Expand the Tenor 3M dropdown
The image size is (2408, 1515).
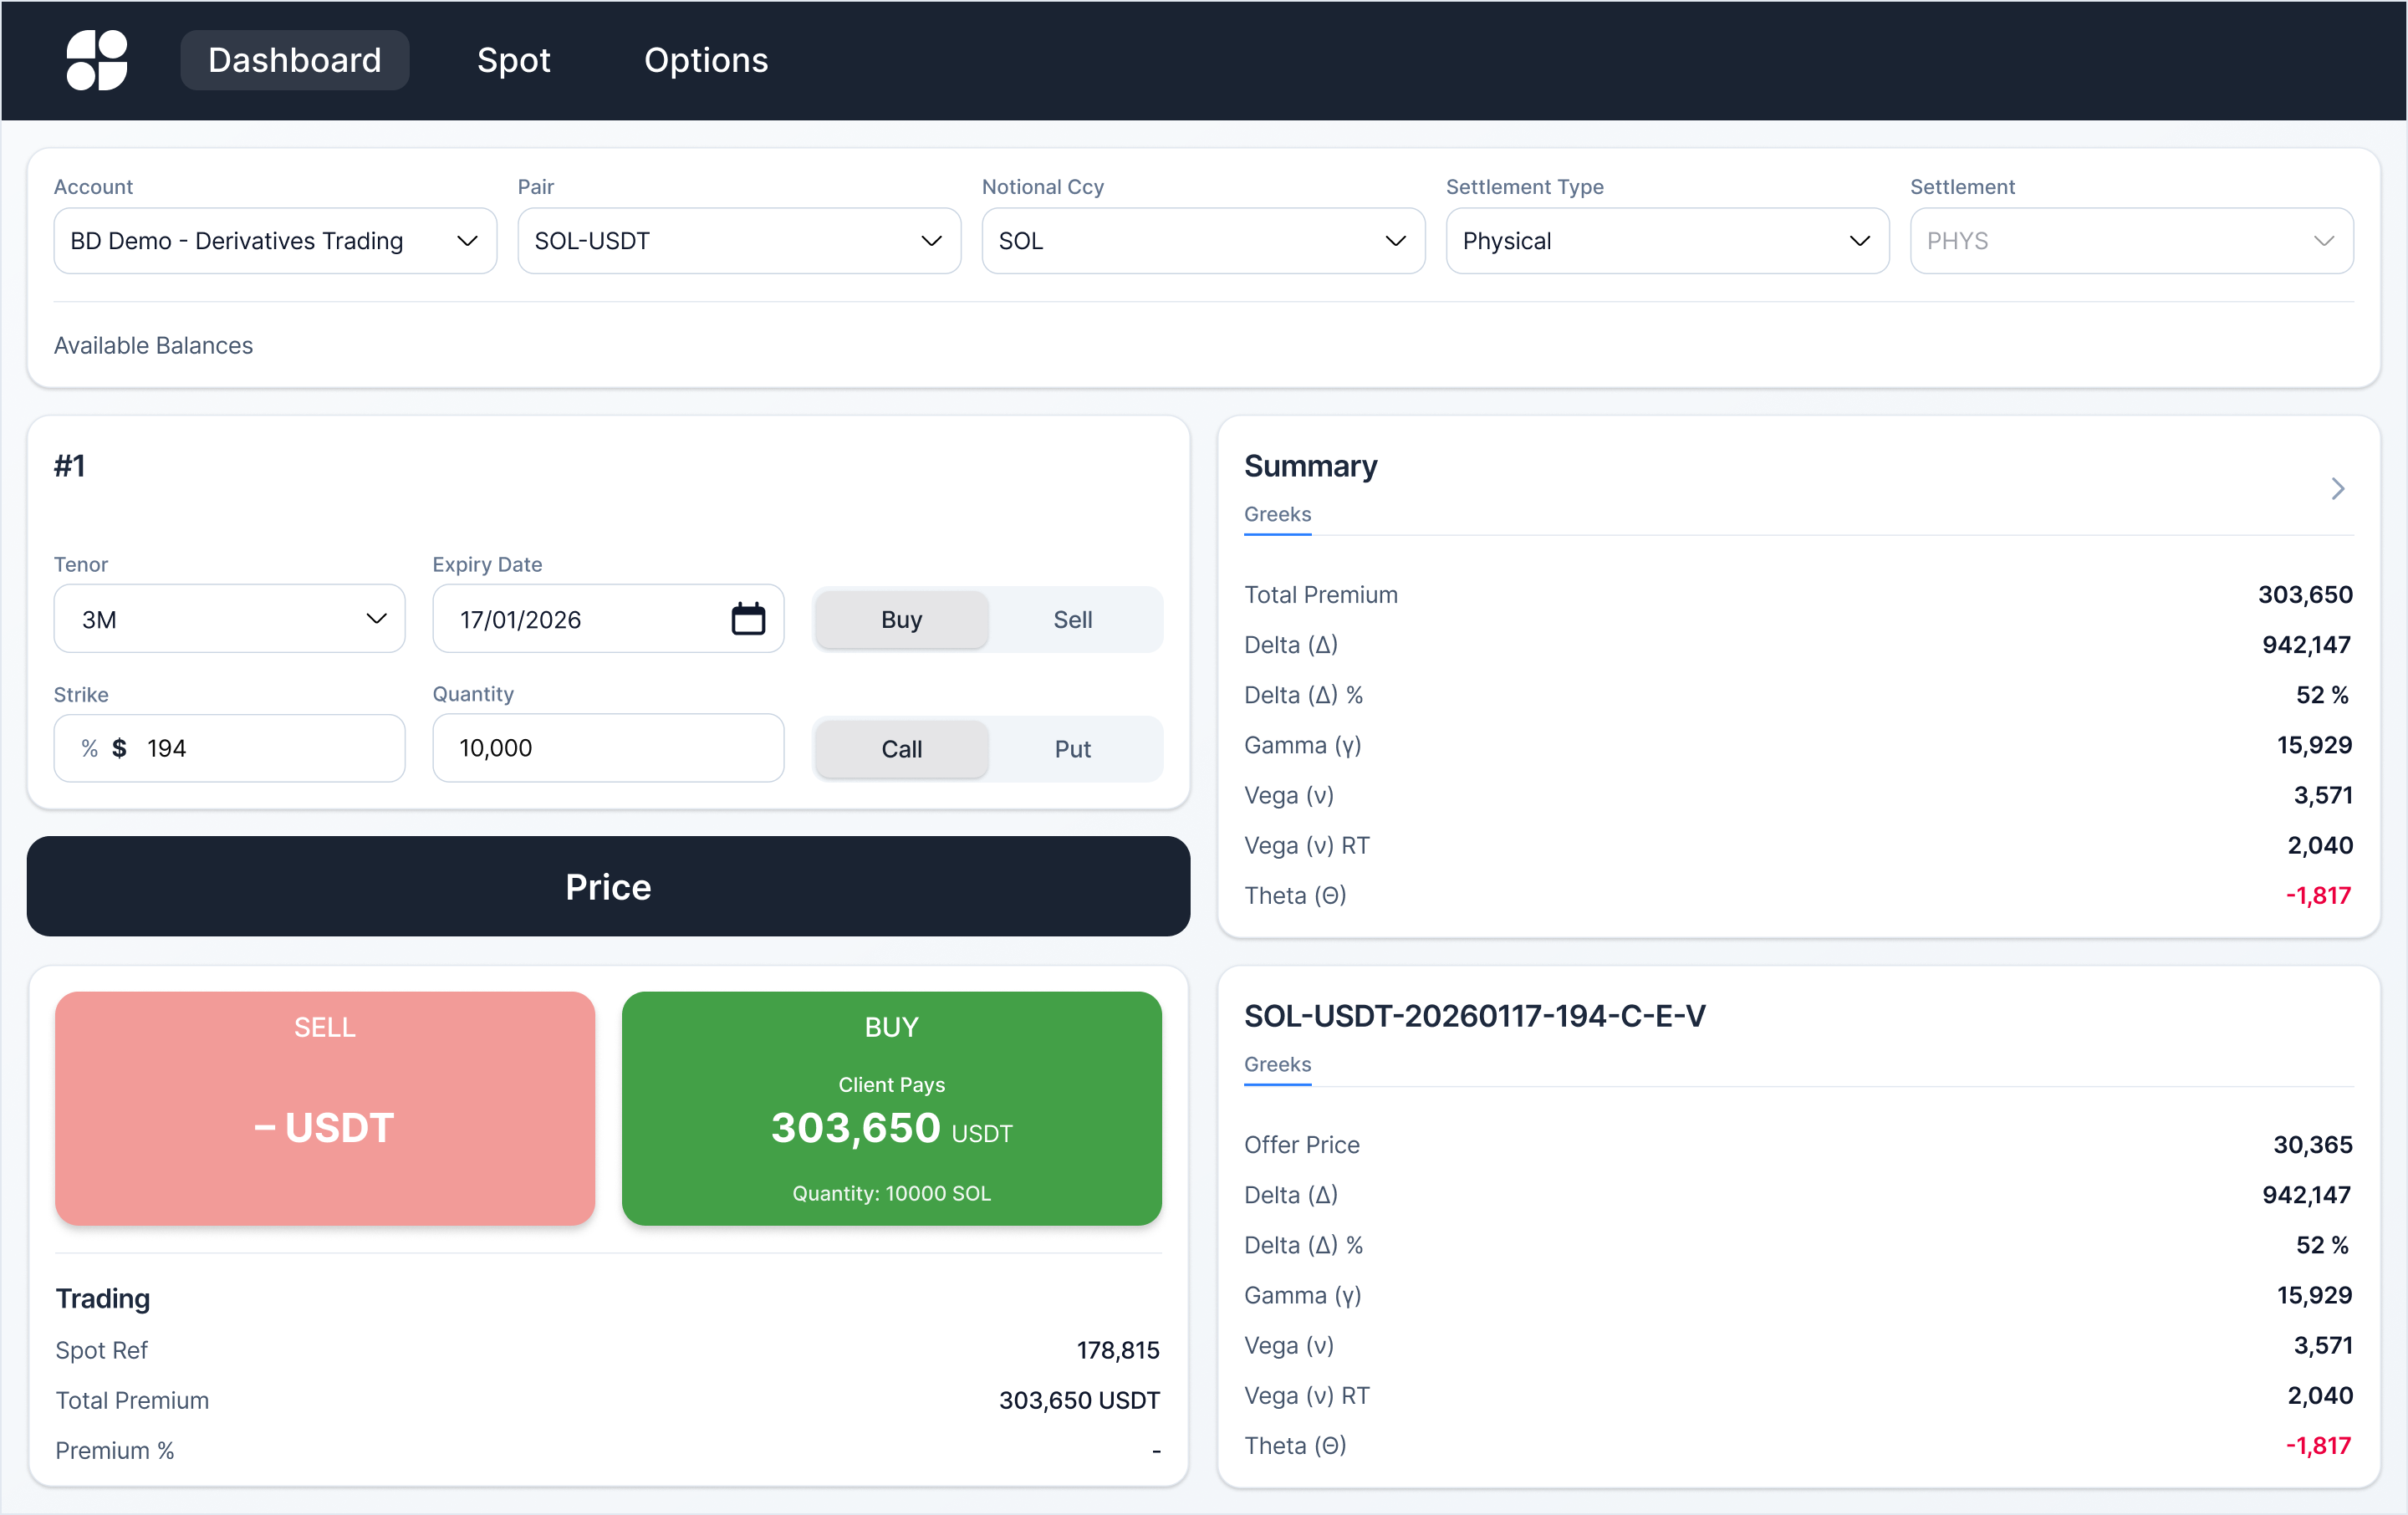(229, 619)
